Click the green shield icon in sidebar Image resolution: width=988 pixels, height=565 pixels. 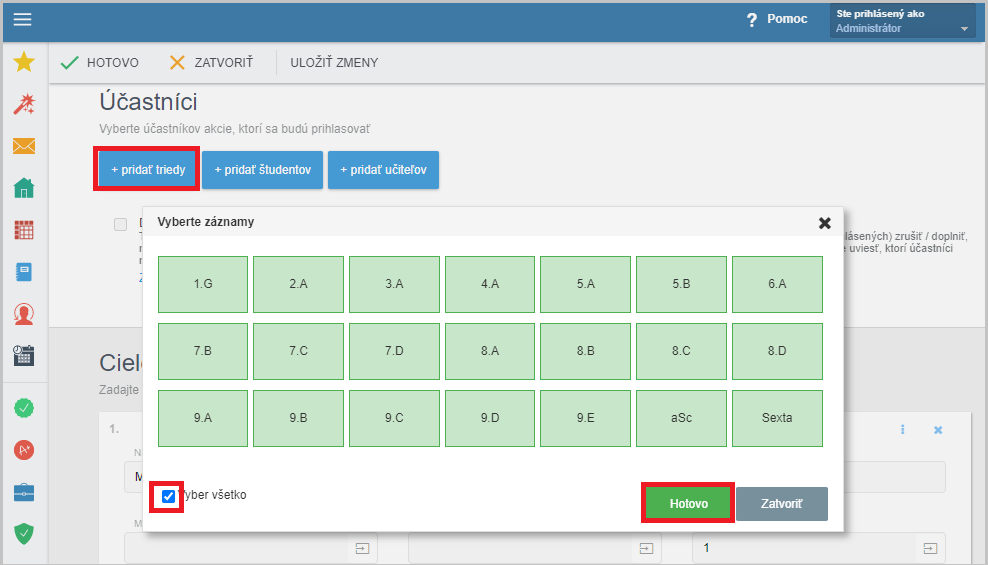(24, 534)
